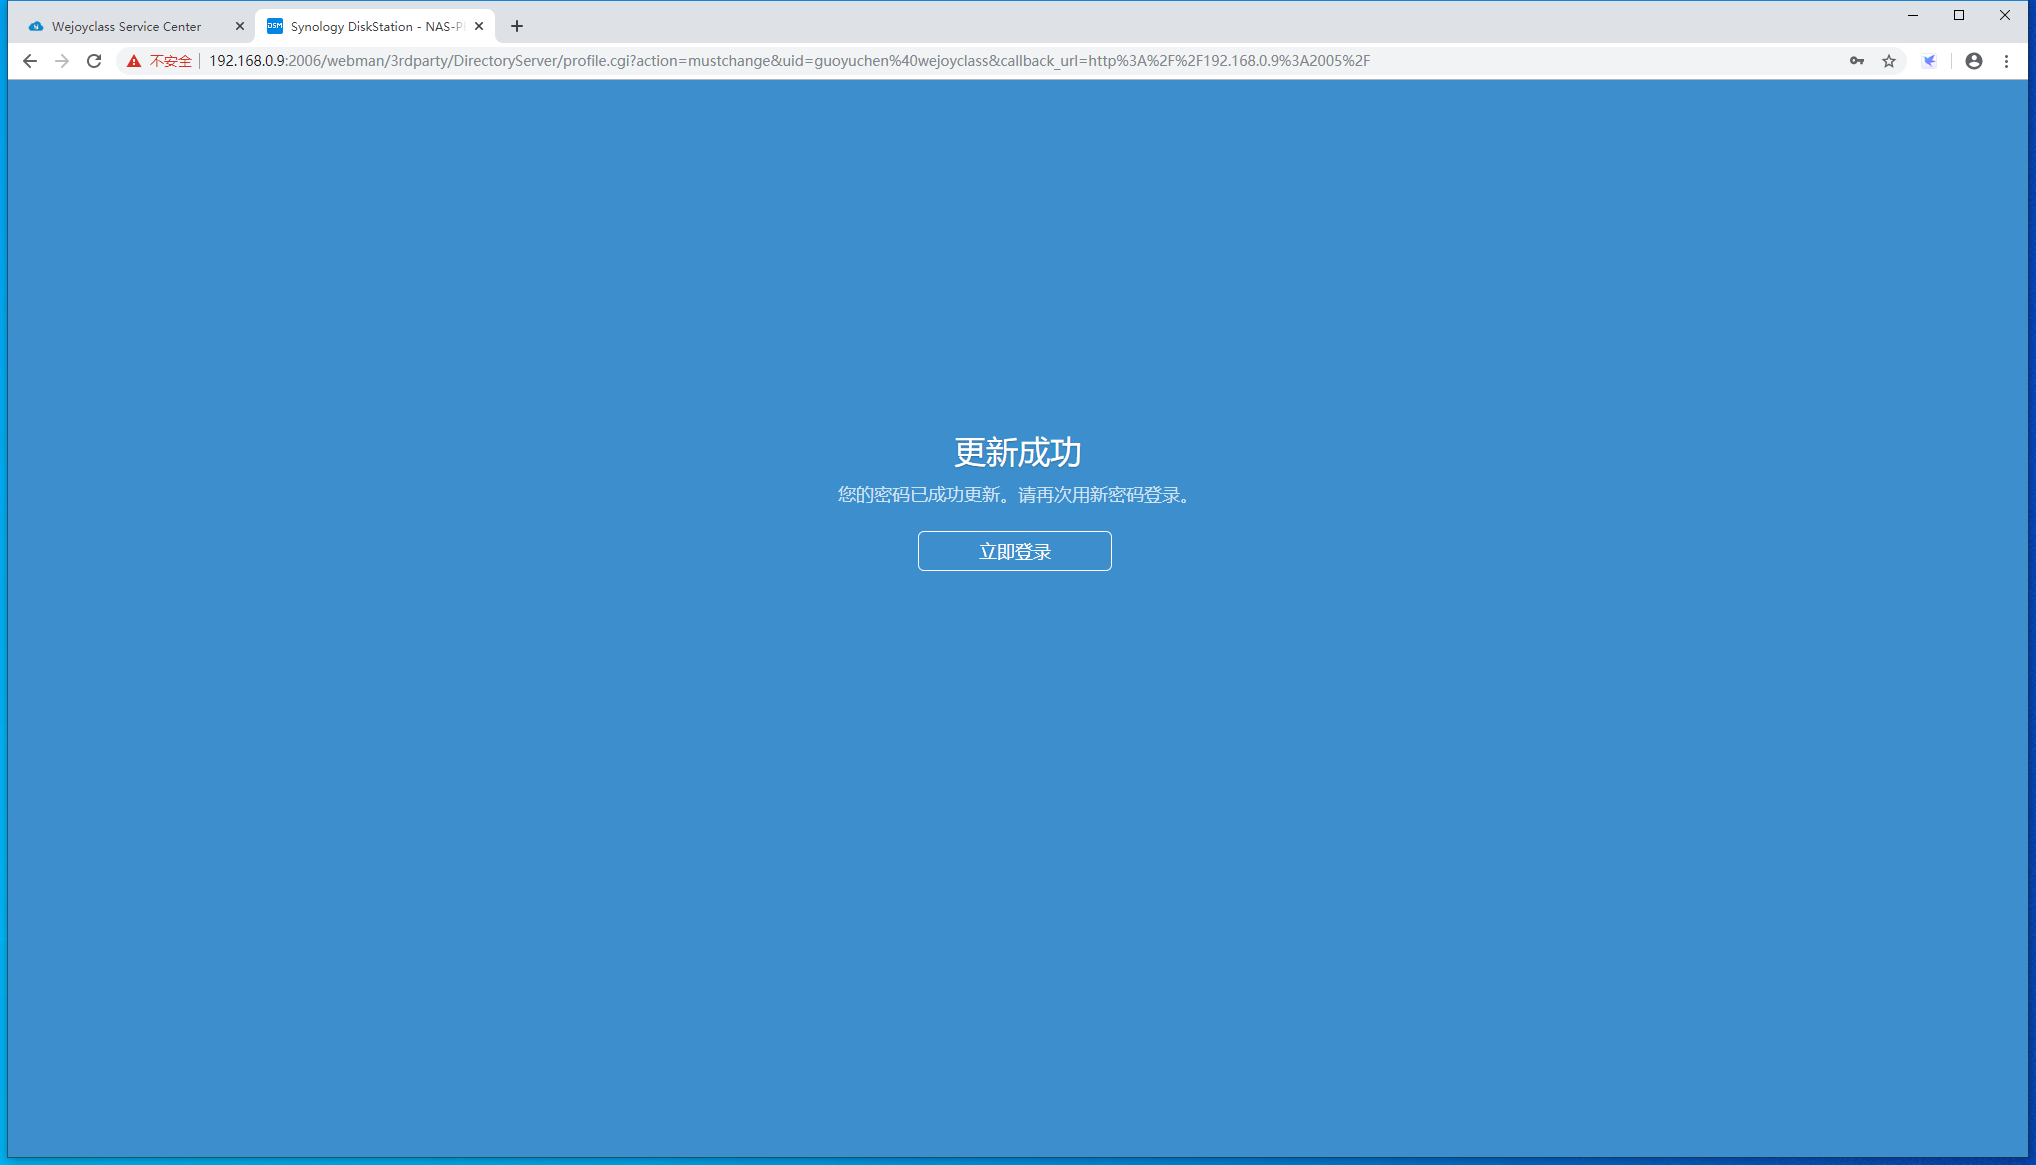2036x1165 pixels.
Task: Click the Synology DSM tab favicon
Action: [x=275, y=27]
